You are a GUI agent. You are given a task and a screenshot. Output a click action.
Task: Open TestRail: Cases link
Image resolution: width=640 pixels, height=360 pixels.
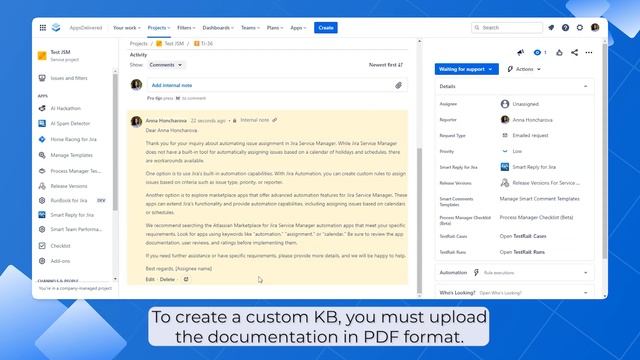[523, 236]
